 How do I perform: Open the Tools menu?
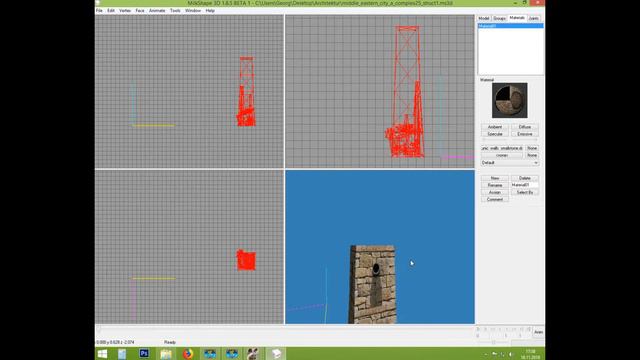(175, 11)
